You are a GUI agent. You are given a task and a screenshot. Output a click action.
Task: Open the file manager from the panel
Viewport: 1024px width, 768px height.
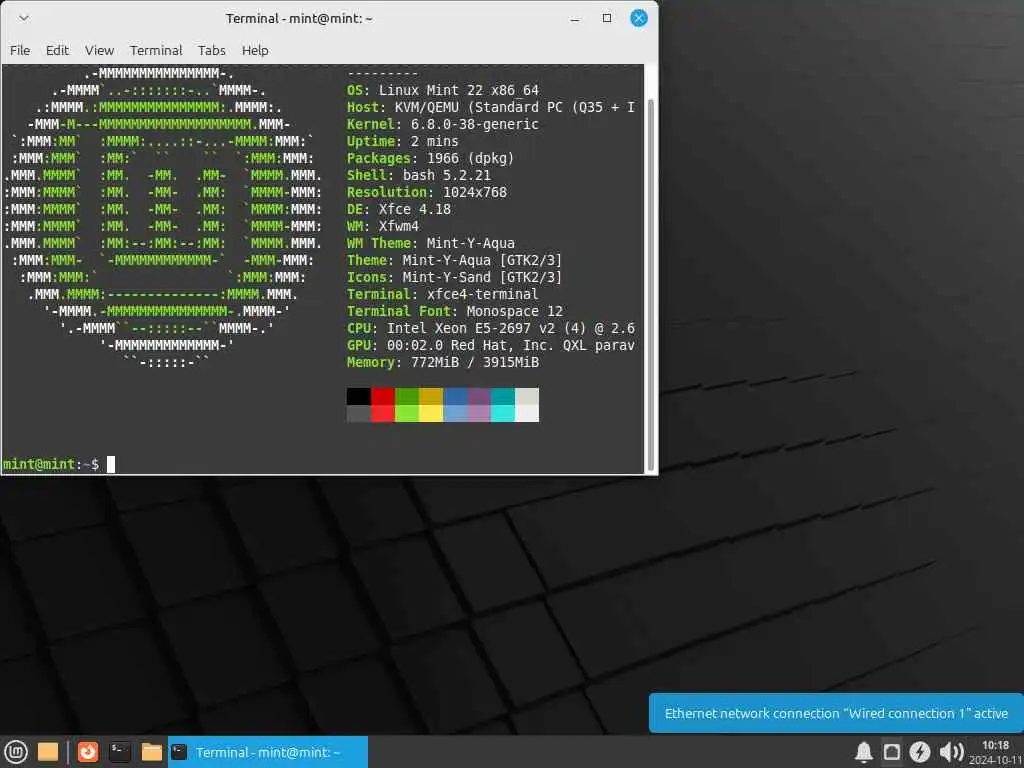[152, 752]
